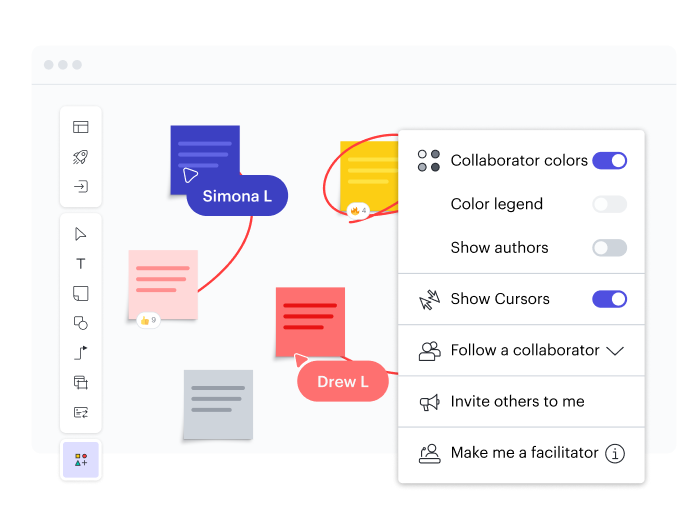
Task: Select the Text tool
Action: pos(81,264)
